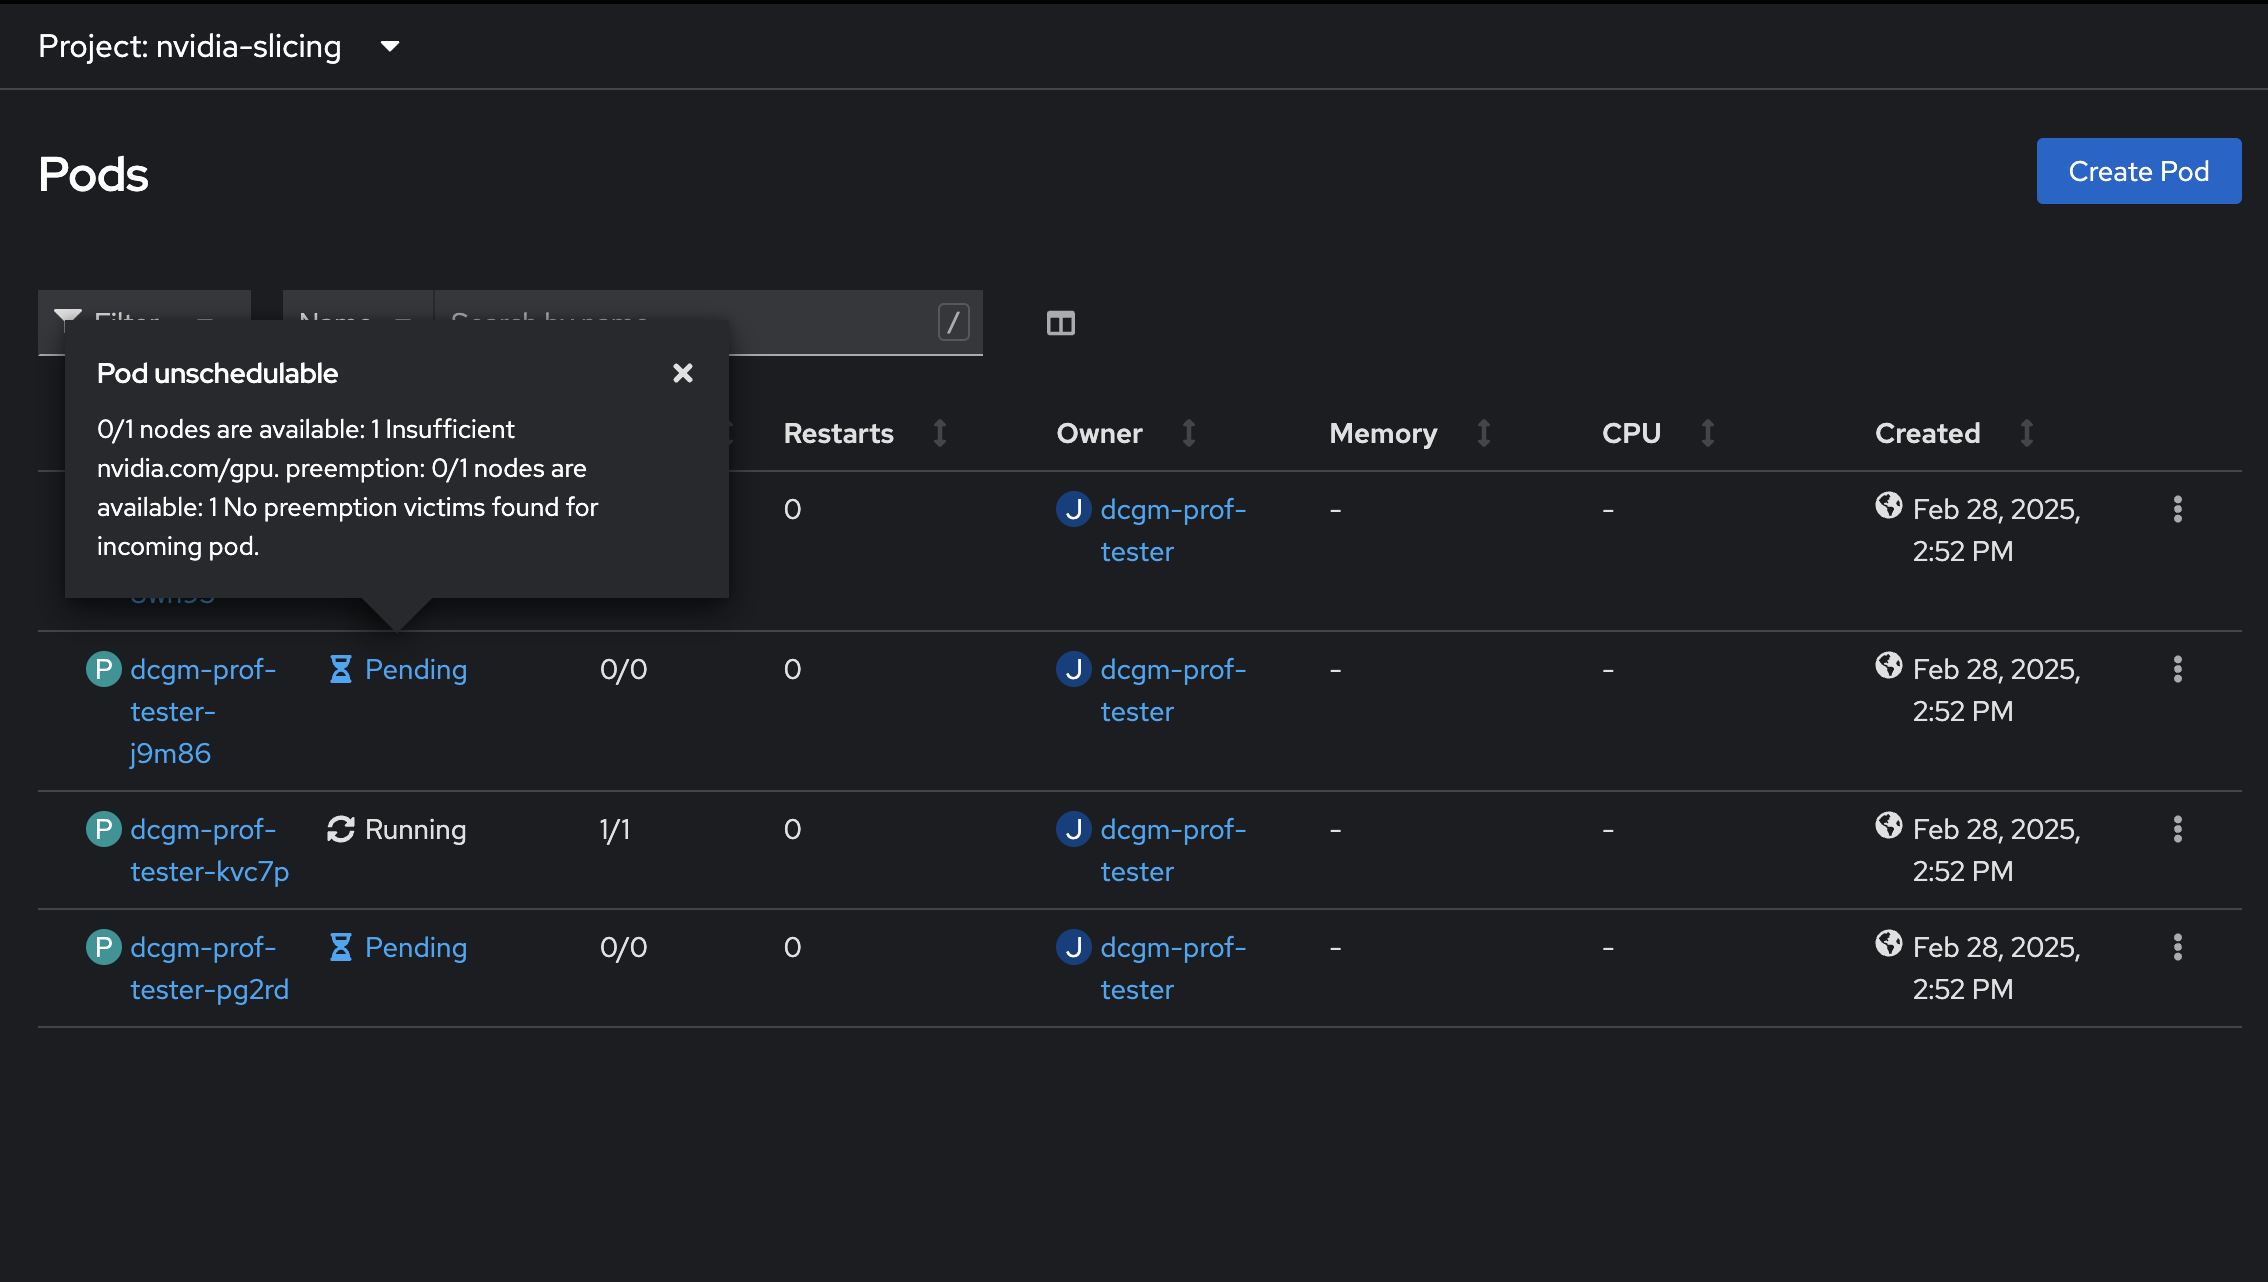Open kebab actions menu for first row
This screenshot has width=2268, height=1282.
(2178, 509)
